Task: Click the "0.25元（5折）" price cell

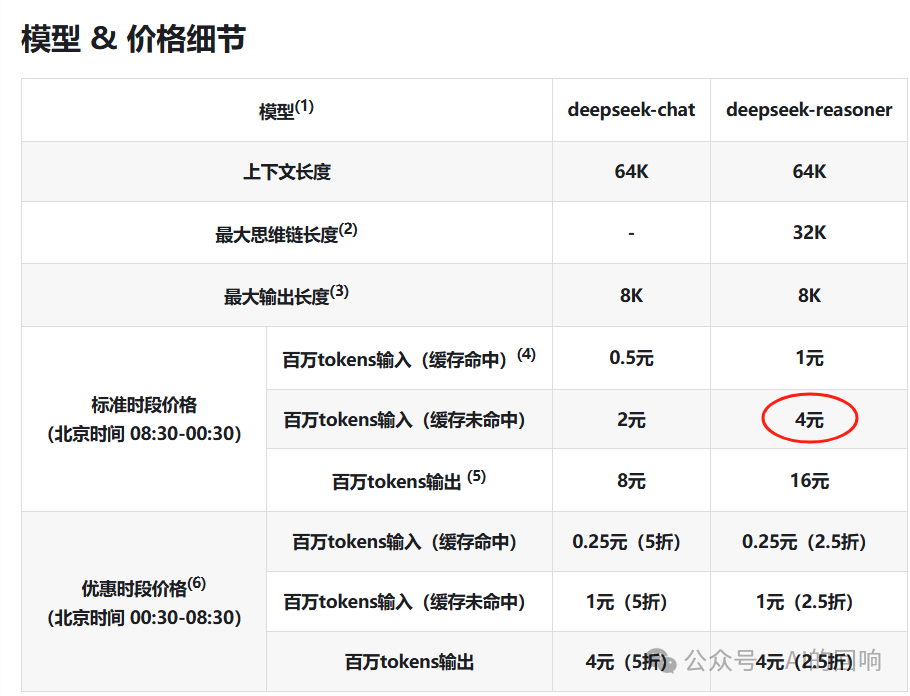Action: pyautogui.click(x=627, y=542)
